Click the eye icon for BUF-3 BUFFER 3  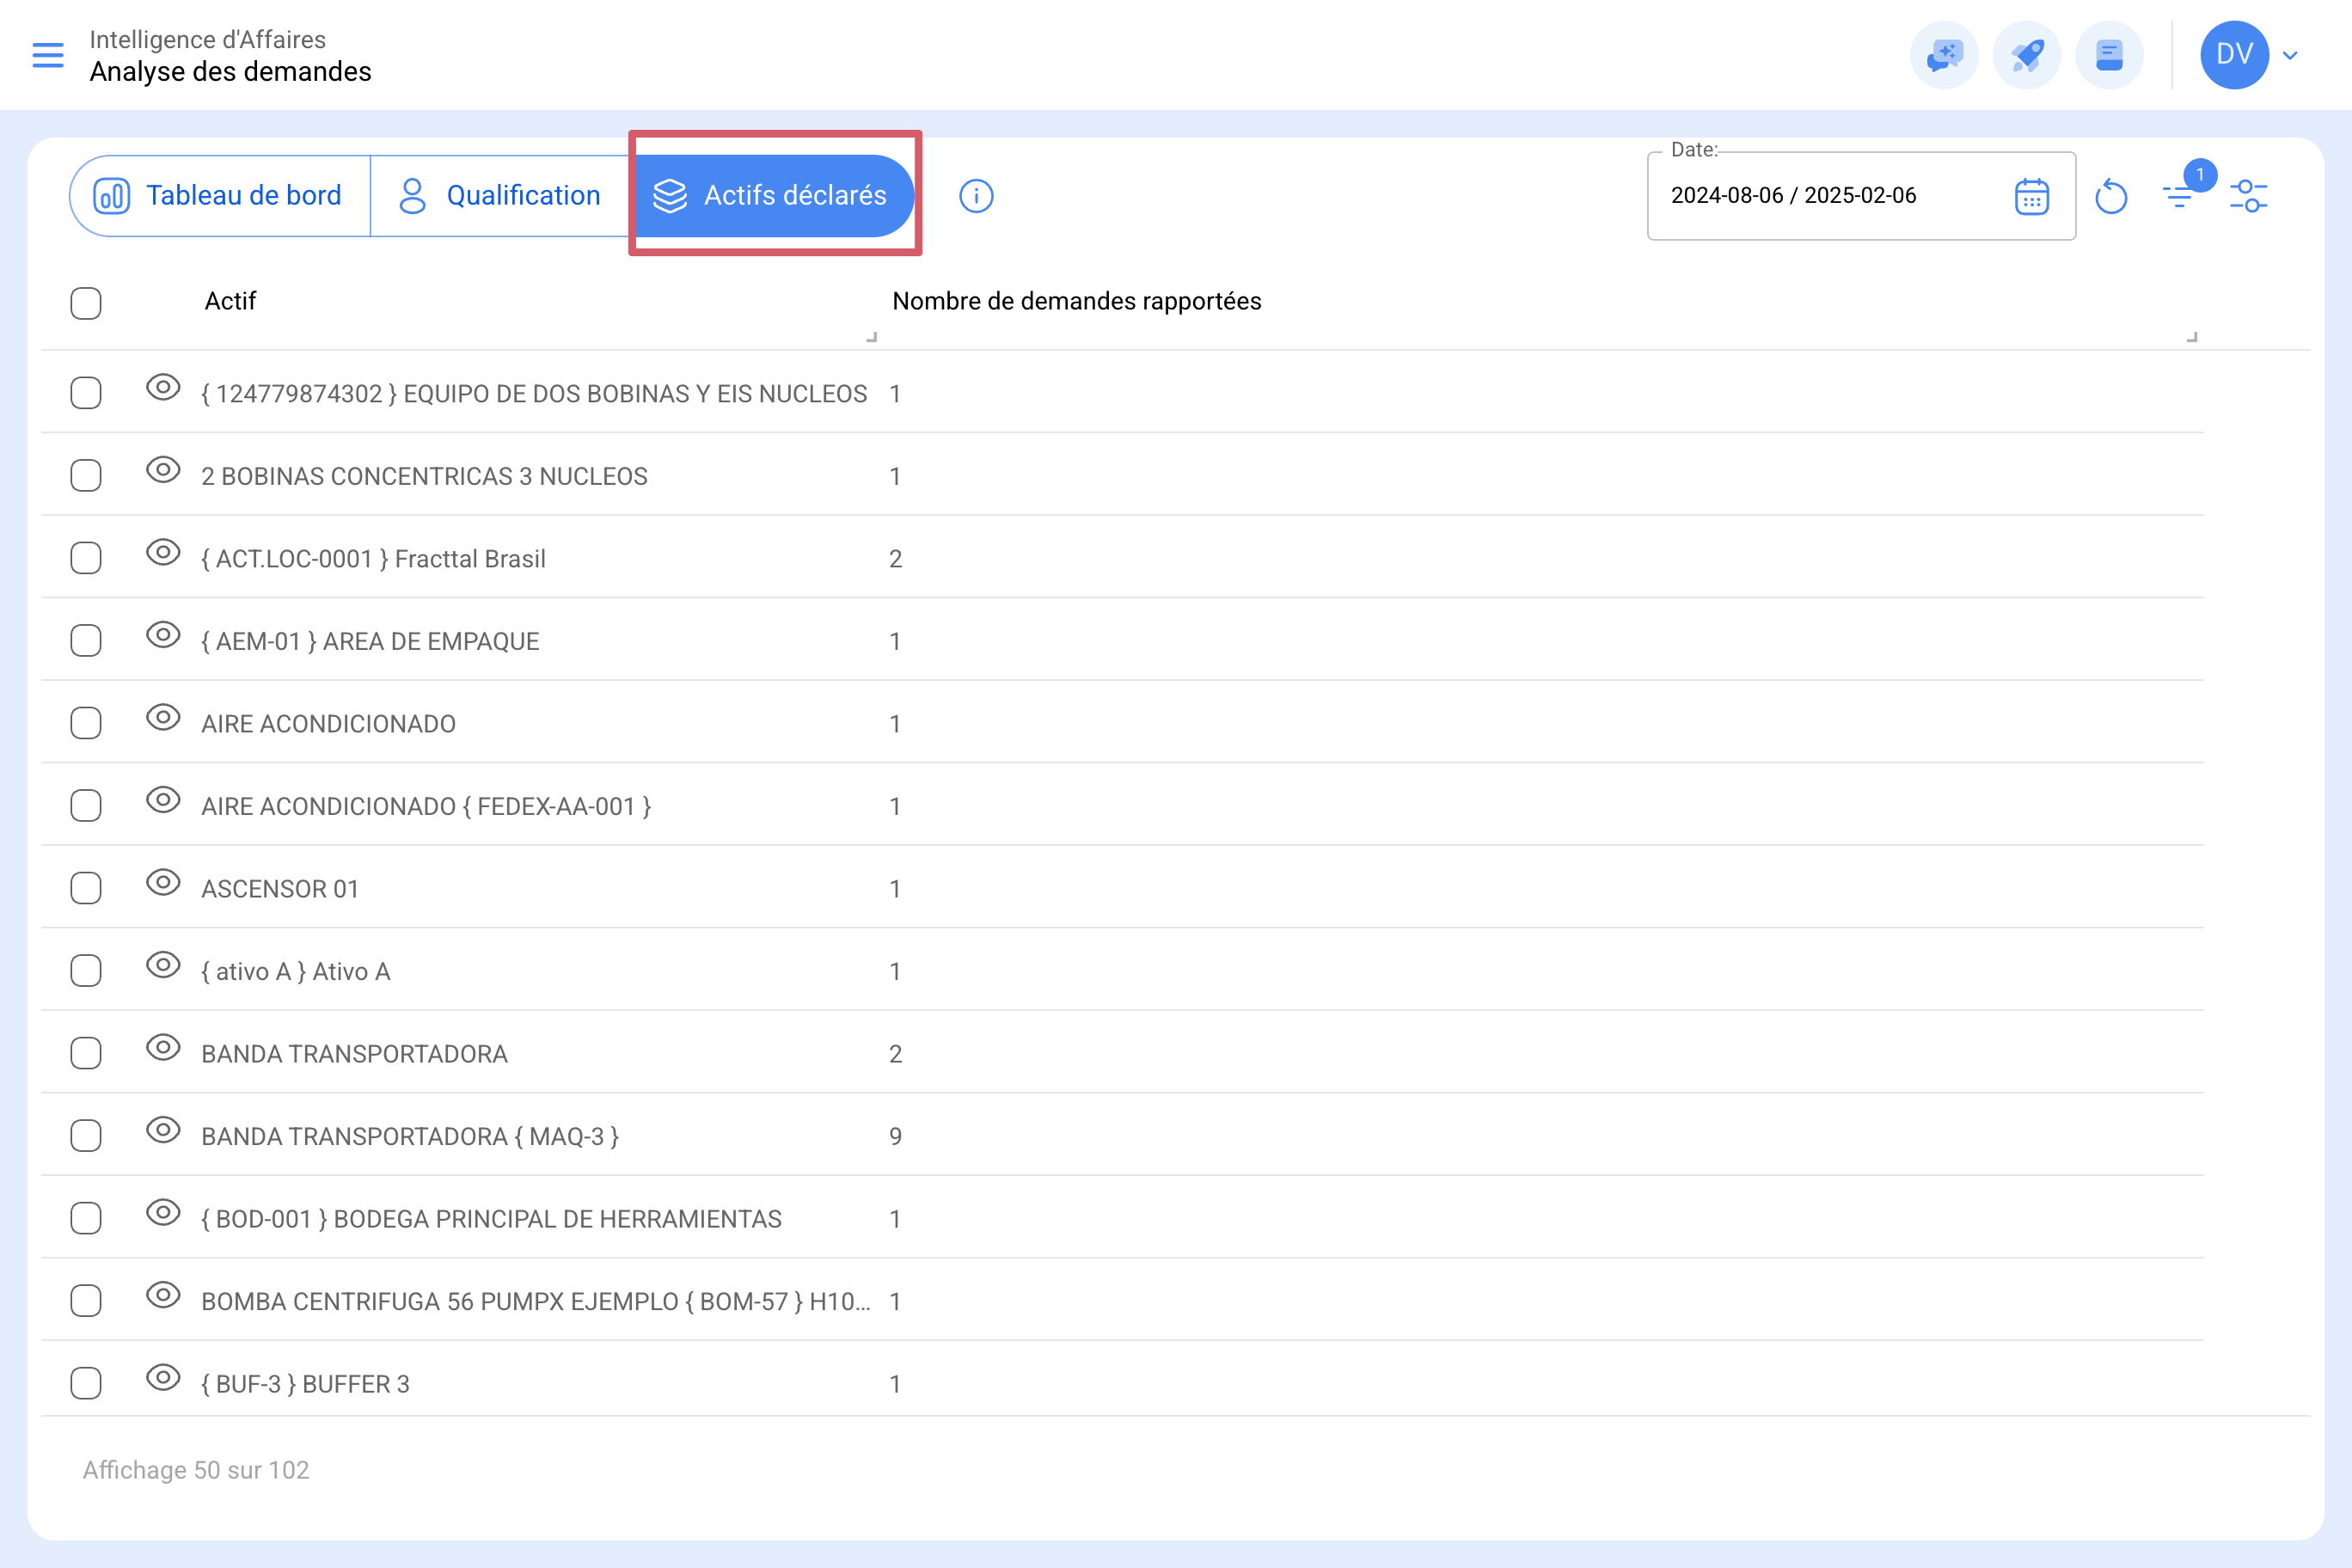click(163, 1377)
